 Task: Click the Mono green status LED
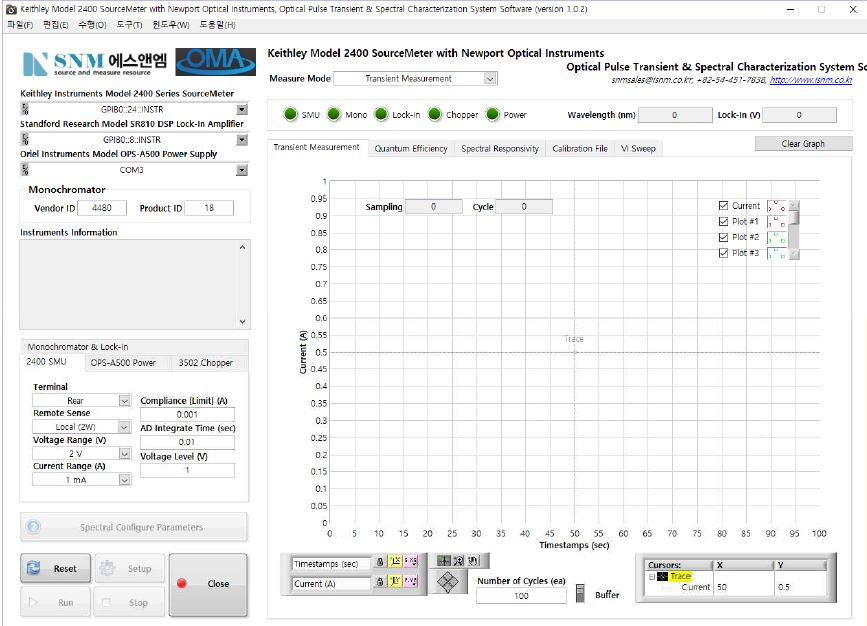click(x=334, y=114)
